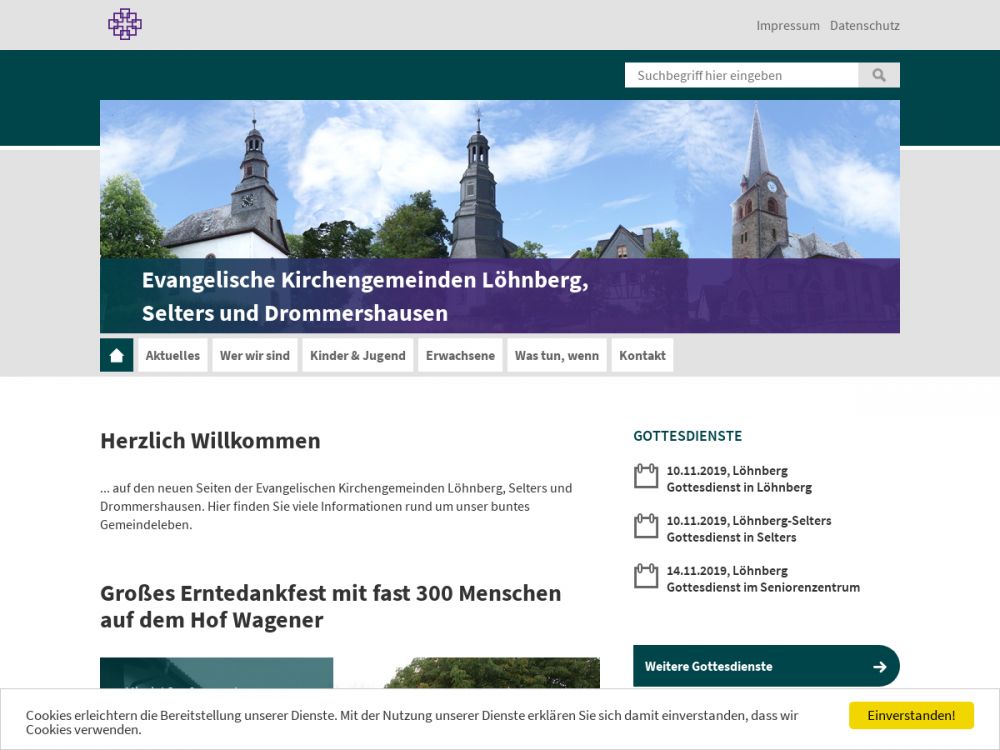Open Gottesdienst in Selters event link
This screenshot has width=1000, height=750.
pyautogui.click(x=731, y=537)
